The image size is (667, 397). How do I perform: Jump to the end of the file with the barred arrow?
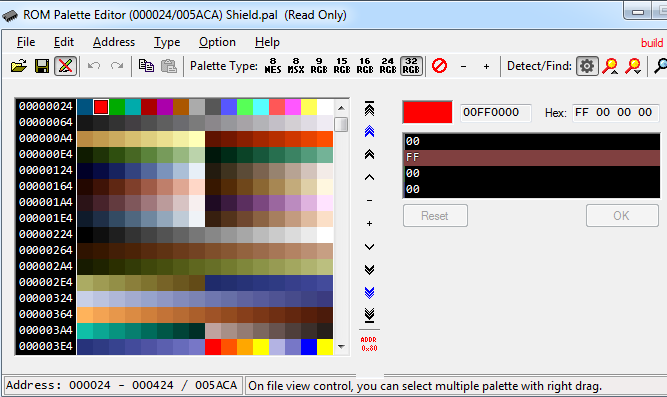(369, 315)
